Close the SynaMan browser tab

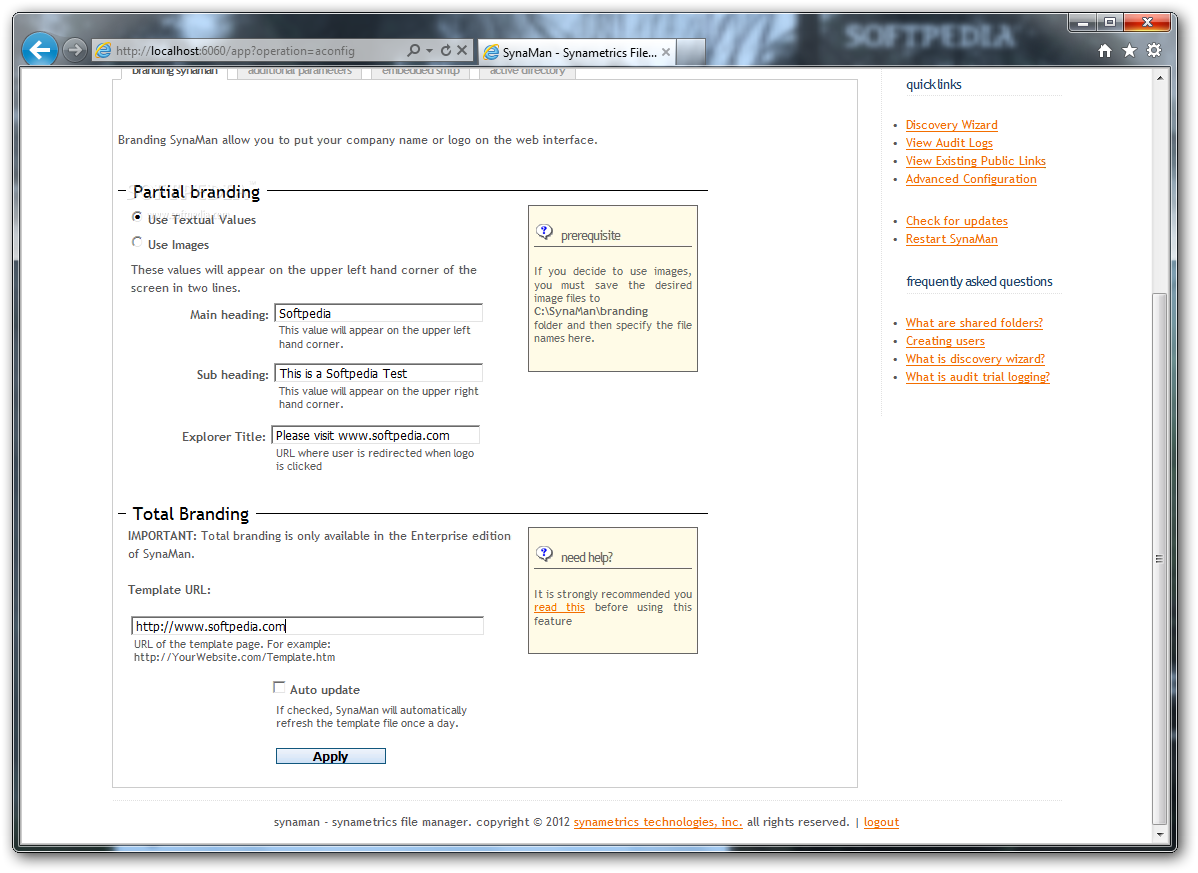pyautogui.click(x=666, y=52)
